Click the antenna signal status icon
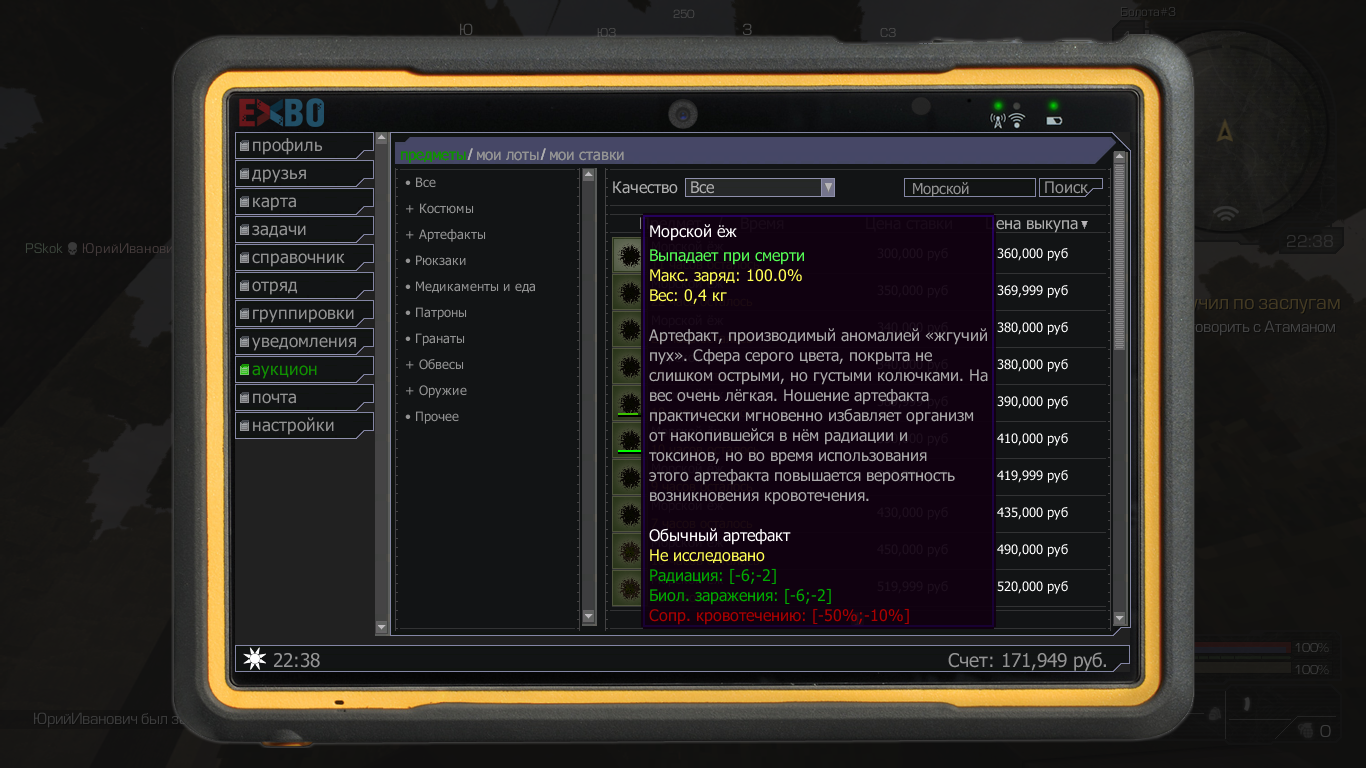Screen dimensions: 1366x768 click(997, 121)
